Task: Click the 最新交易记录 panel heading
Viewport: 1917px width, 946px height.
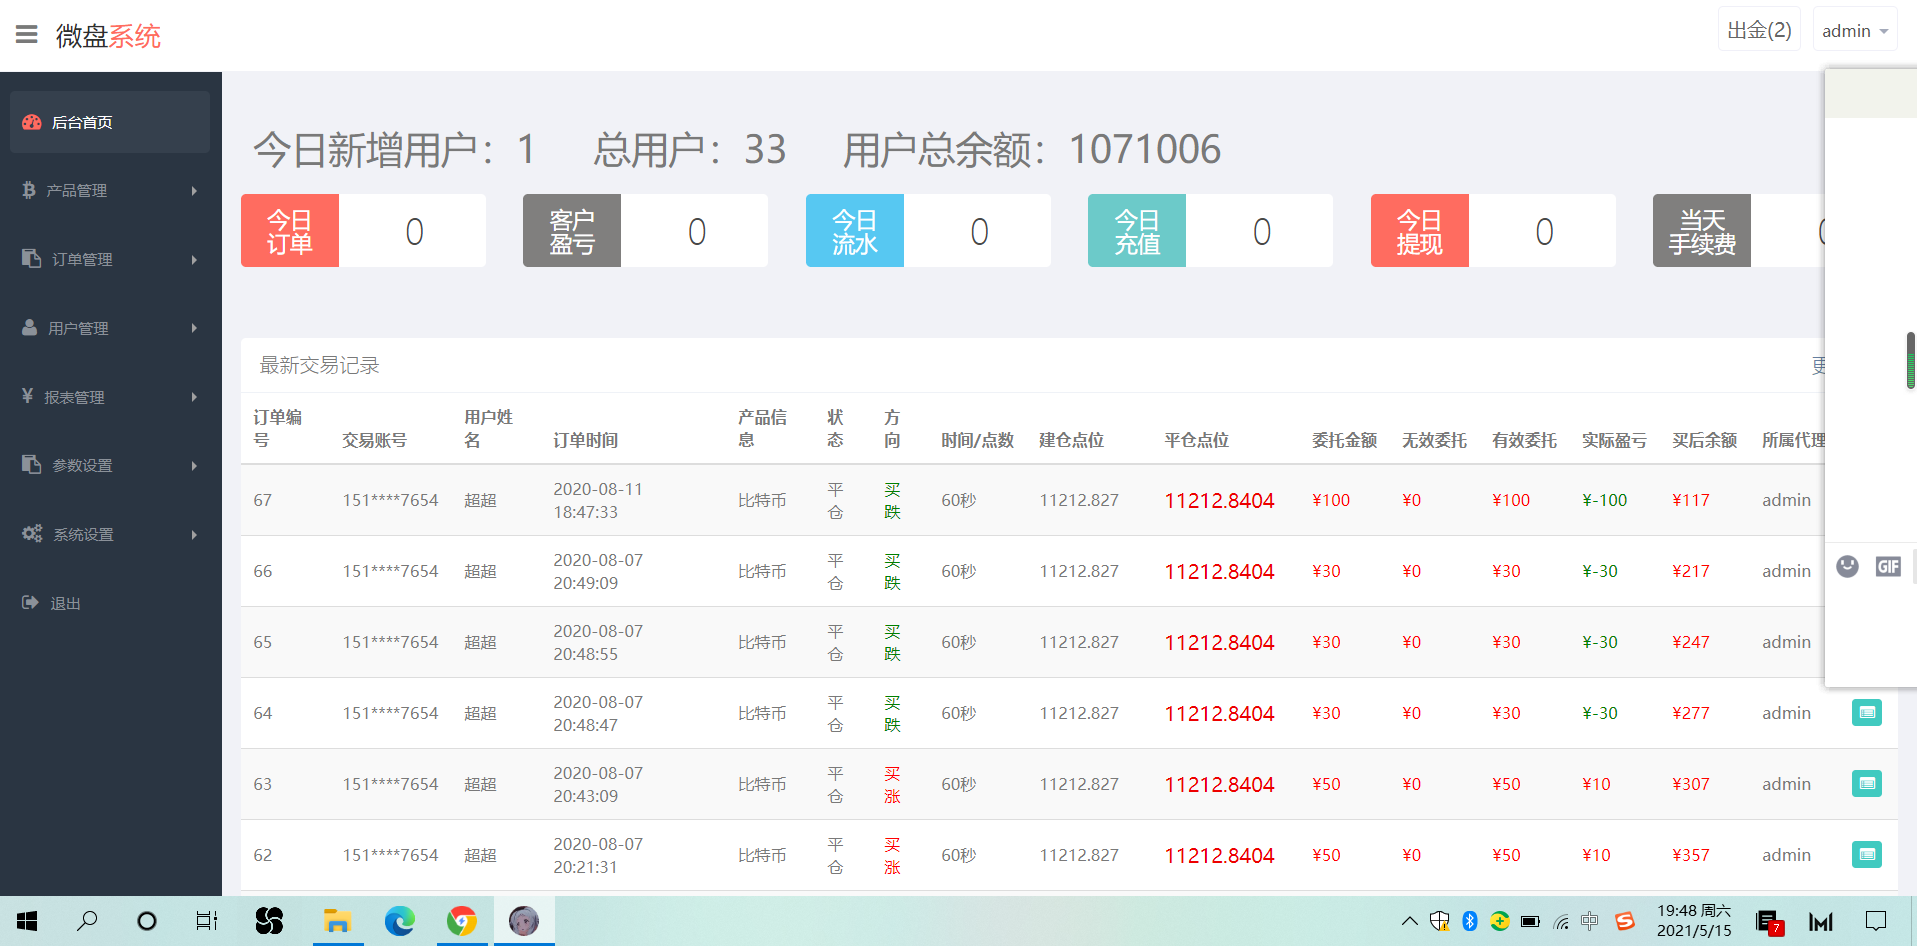Action: click(320, 365)
